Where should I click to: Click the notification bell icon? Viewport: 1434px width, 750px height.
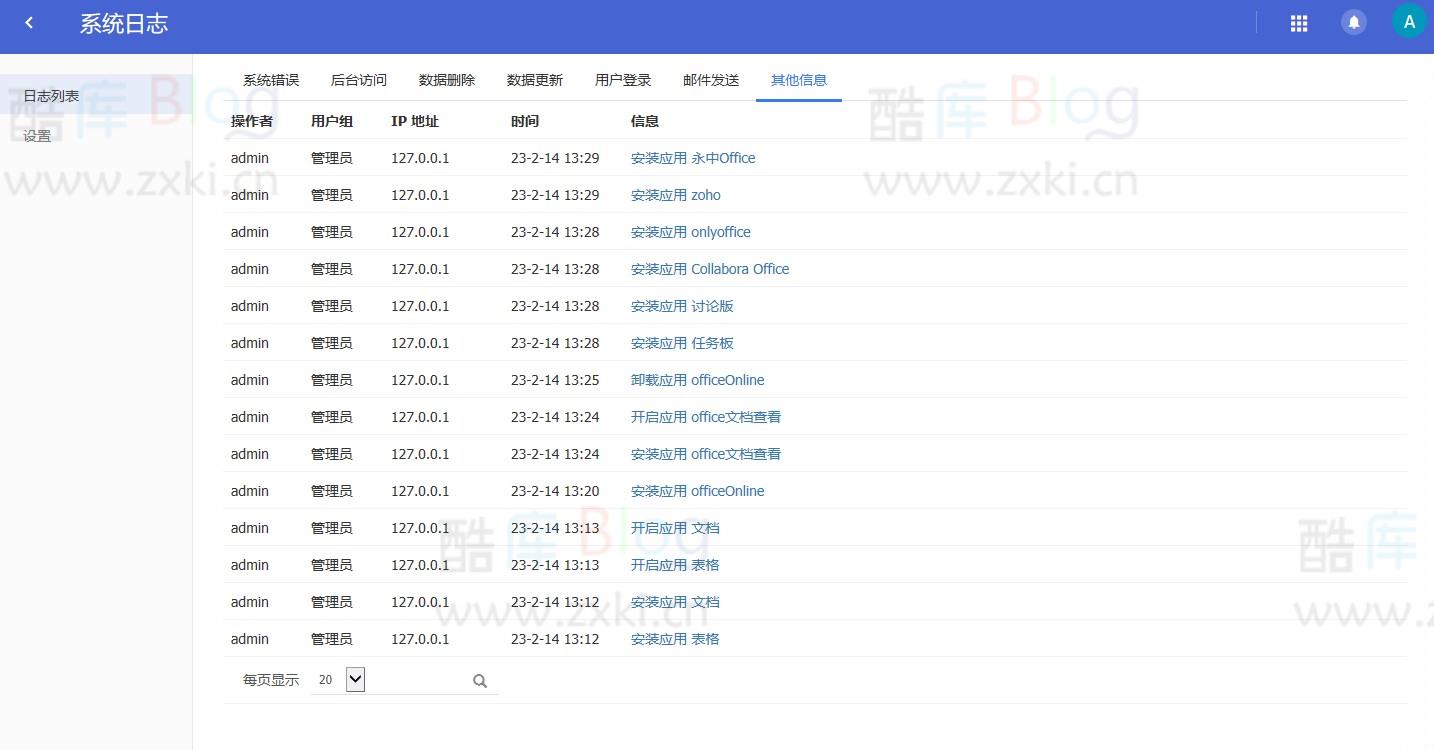pos(1353,21)
